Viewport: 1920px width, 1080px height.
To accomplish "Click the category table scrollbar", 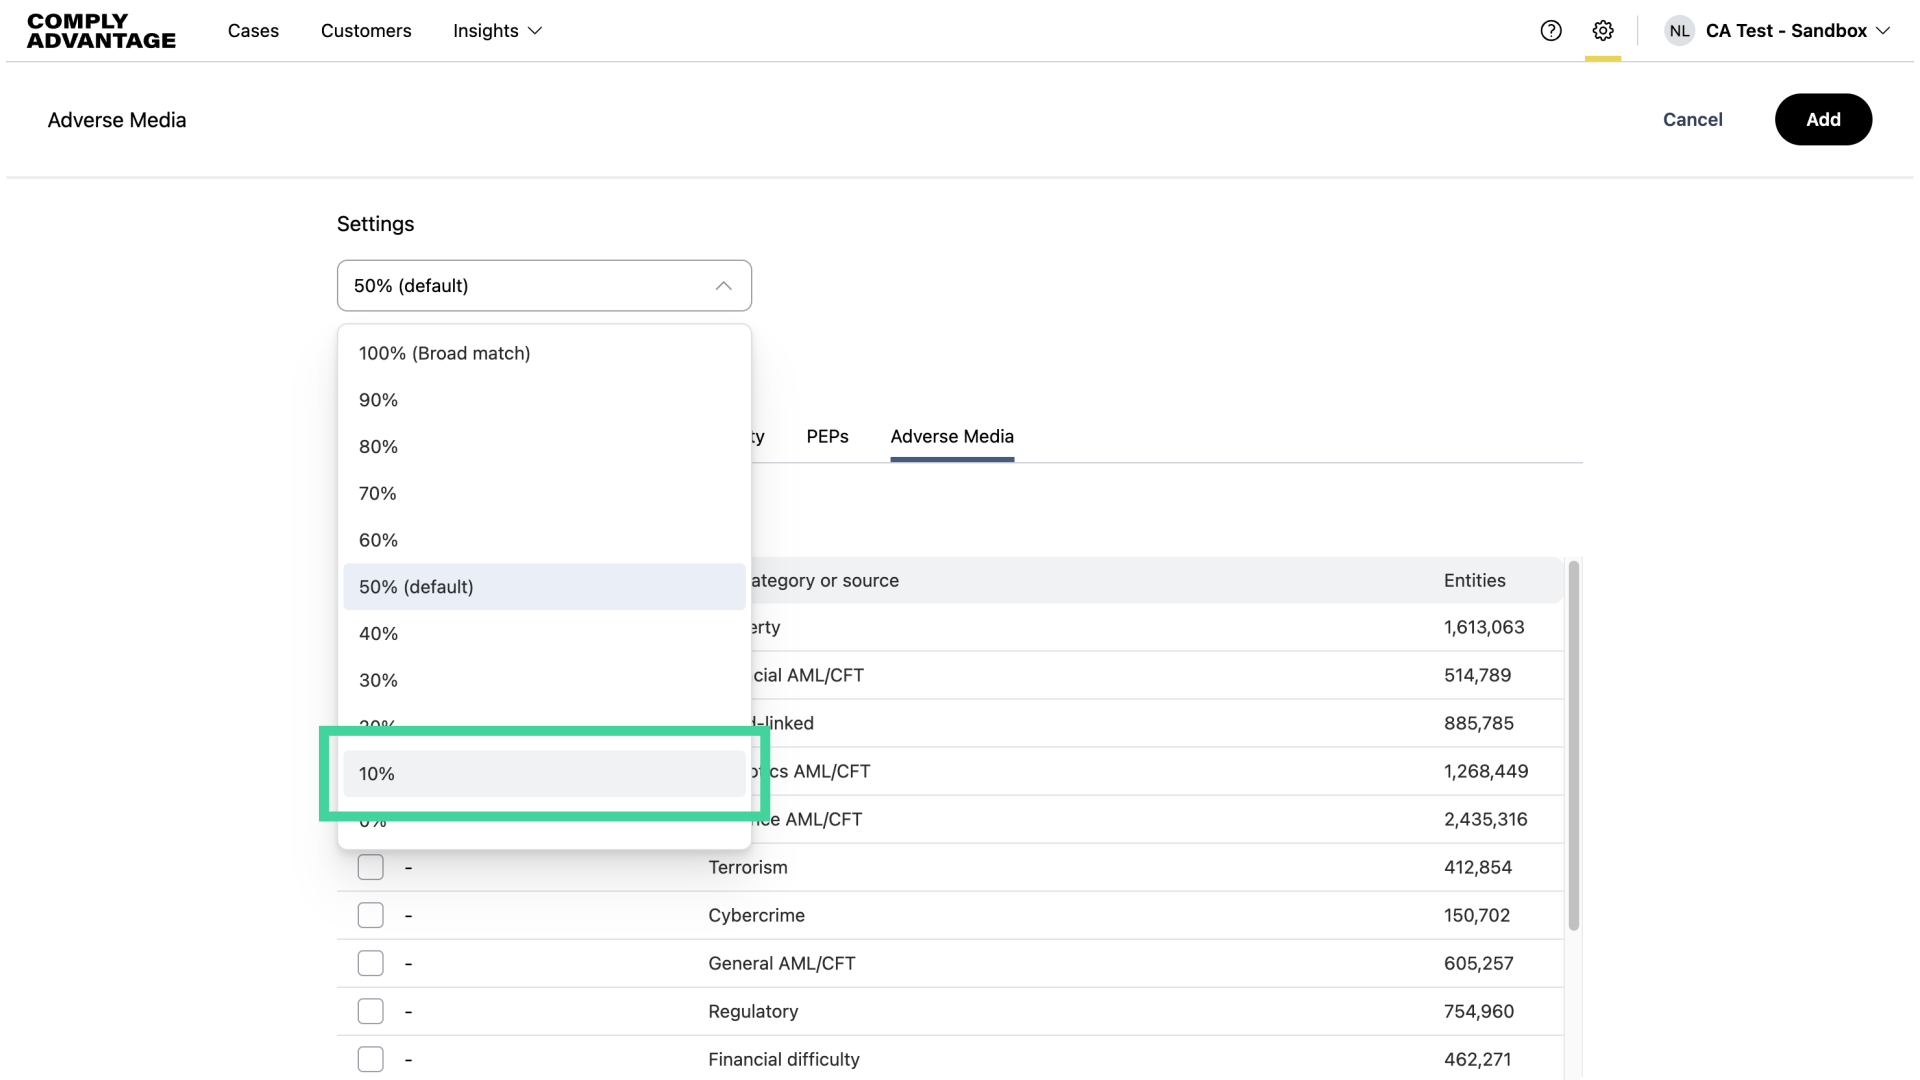I will pyautogui.click(x=1573, y=745).
